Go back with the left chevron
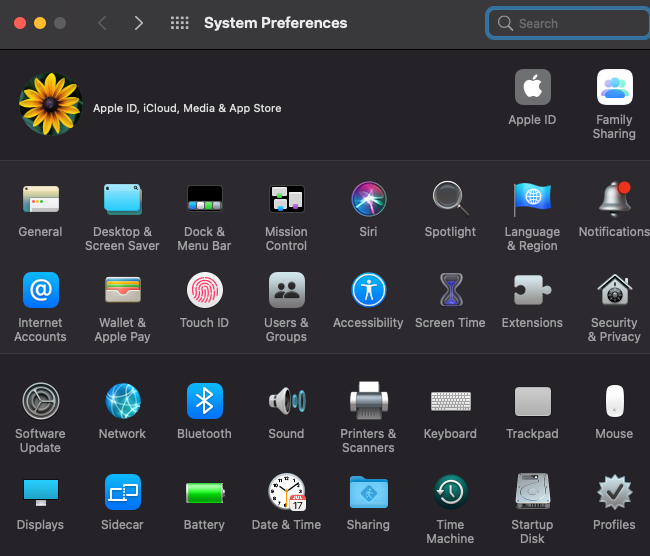Screen dimensions: 650x556 102,23
